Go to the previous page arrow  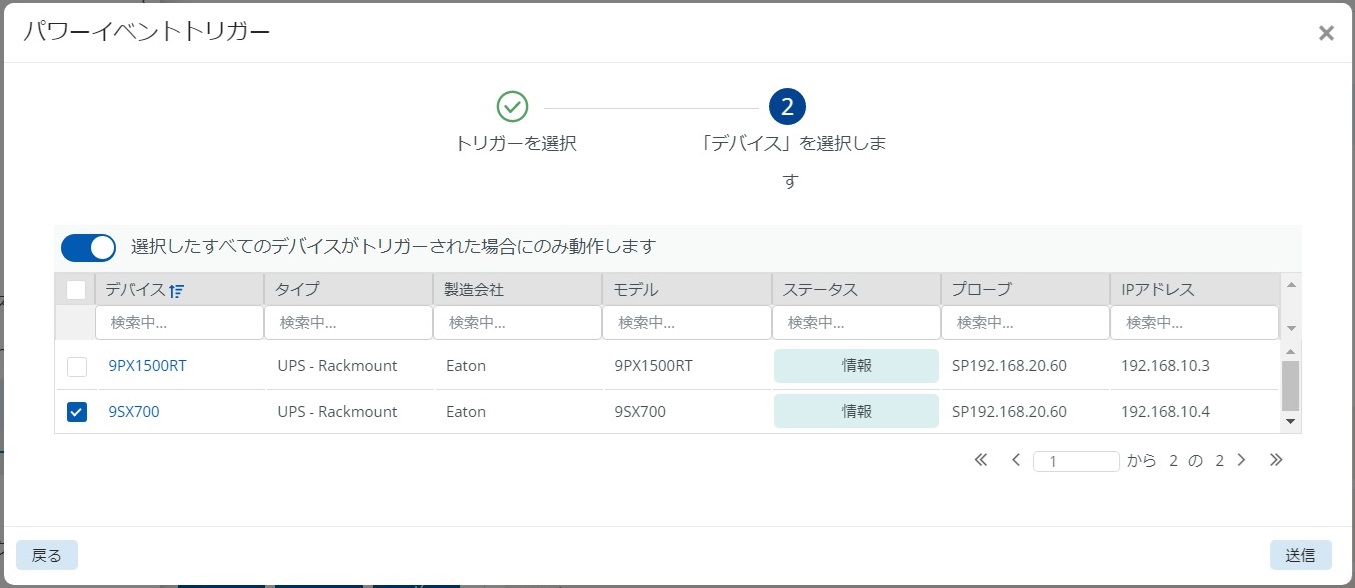pos(1015,460)
